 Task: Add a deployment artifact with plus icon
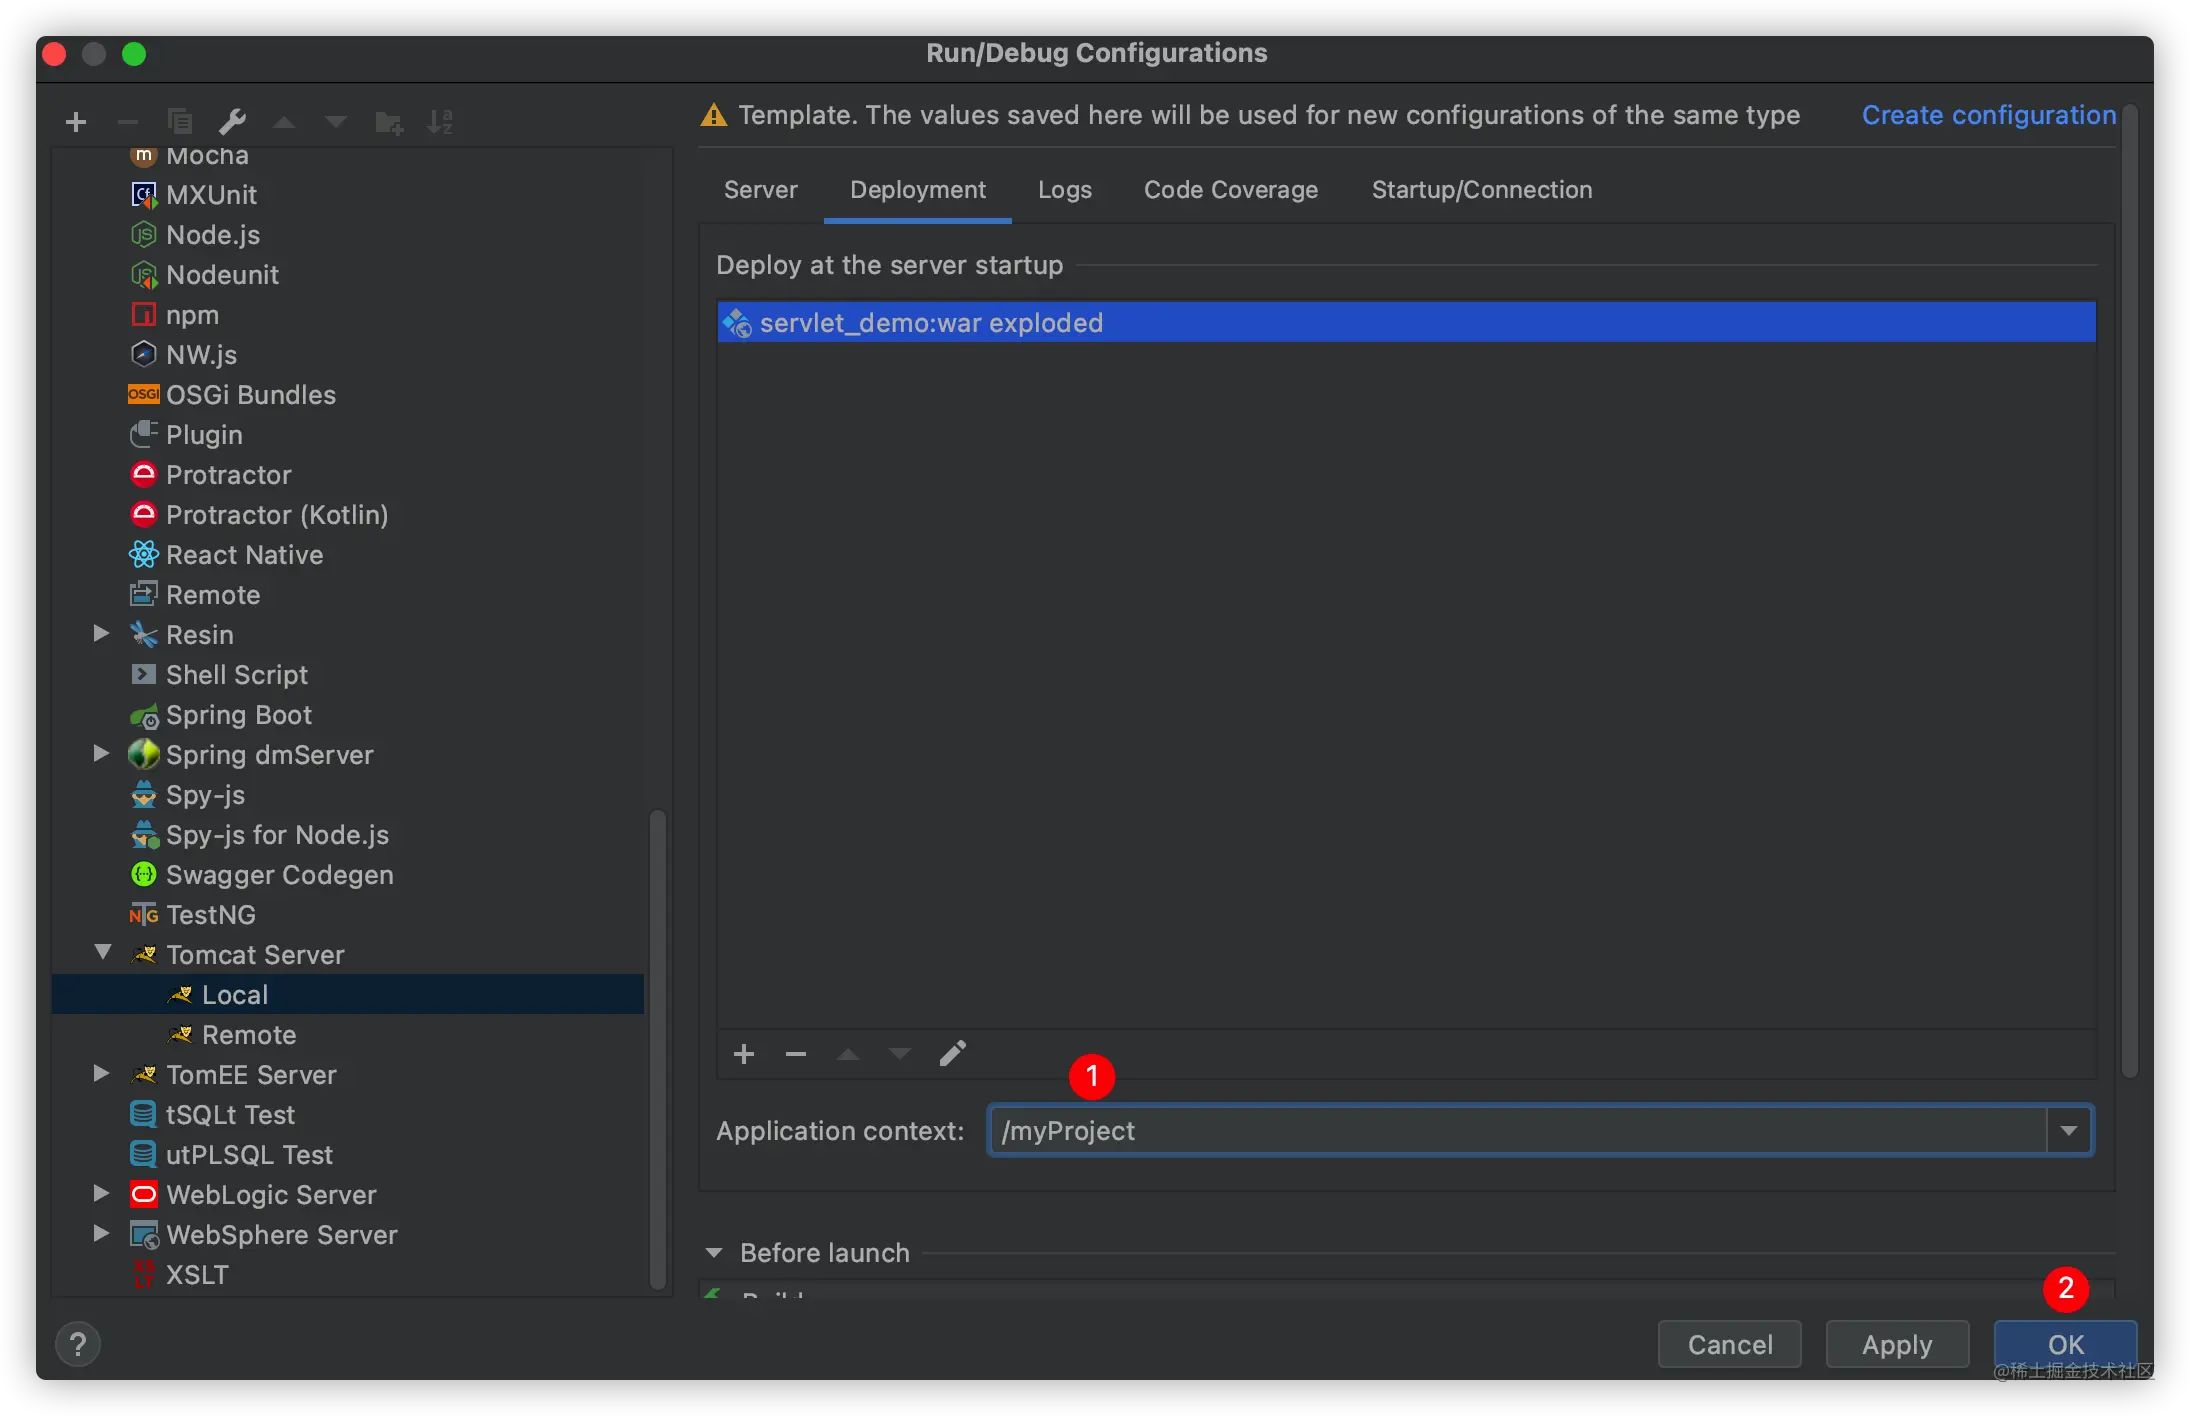click(x=744, y=1054)
